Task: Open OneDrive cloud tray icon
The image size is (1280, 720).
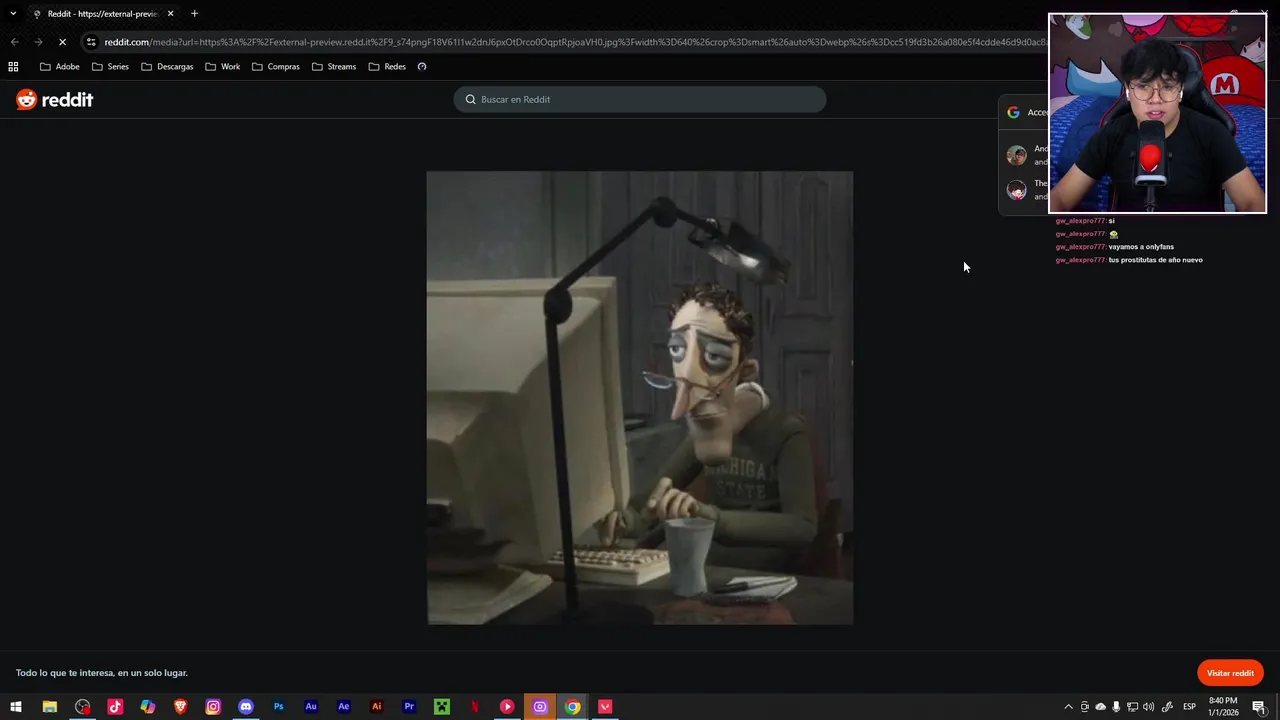Action: 1101,707
